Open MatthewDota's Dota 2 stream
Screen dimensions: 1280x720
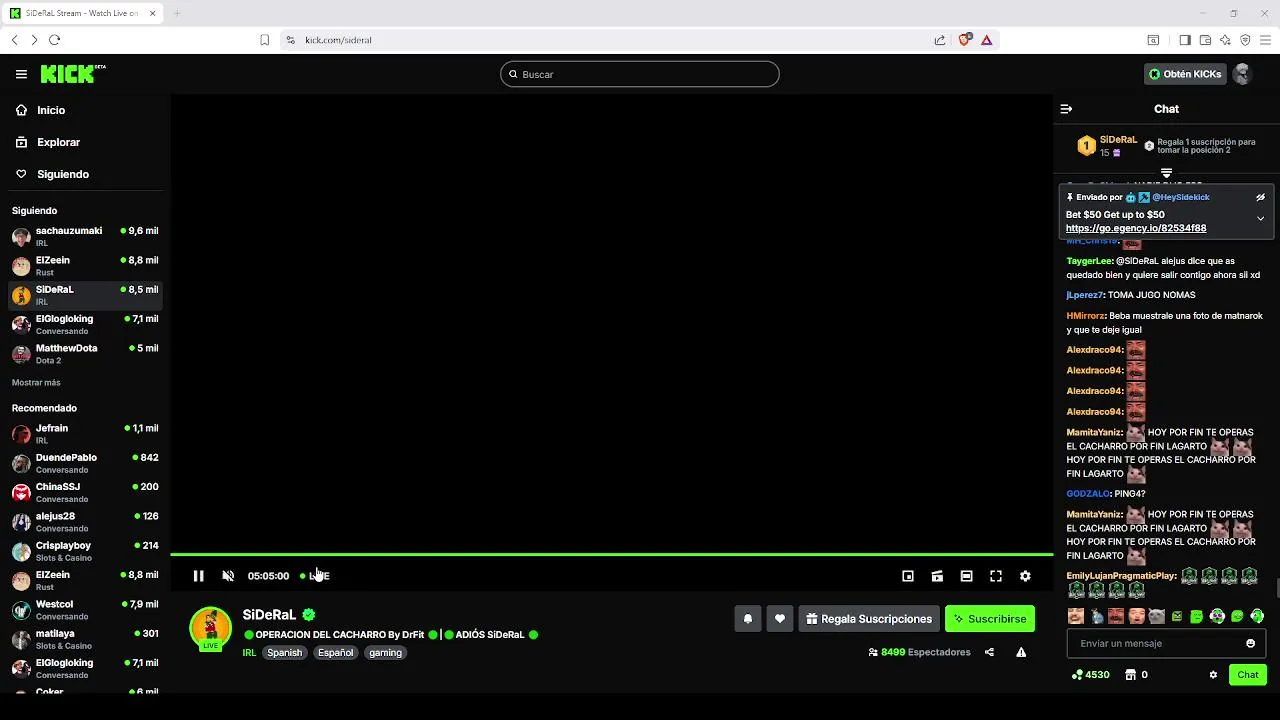(x=85, y=354)
